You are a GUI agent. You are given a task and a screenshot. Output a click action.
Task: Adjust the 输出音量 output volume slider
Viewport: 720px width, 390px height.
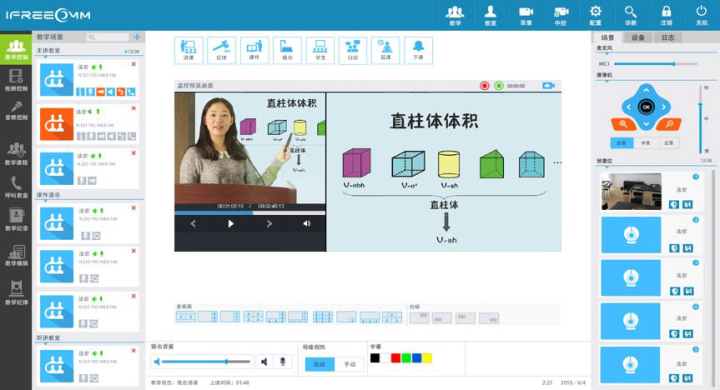coord(205,362)
